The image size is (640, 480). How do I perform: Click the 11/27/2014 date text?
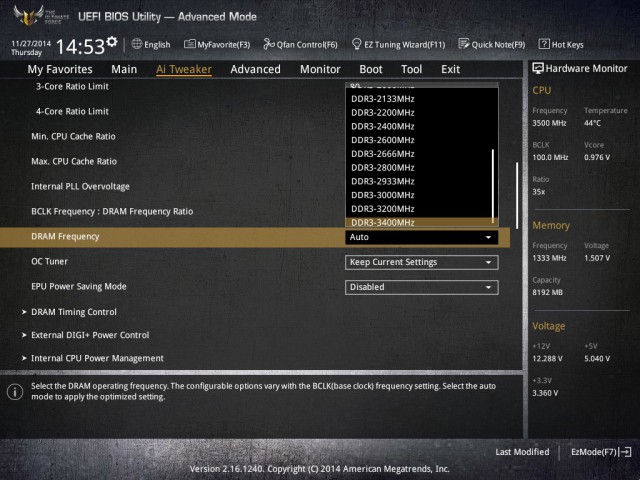coord(31,43)
